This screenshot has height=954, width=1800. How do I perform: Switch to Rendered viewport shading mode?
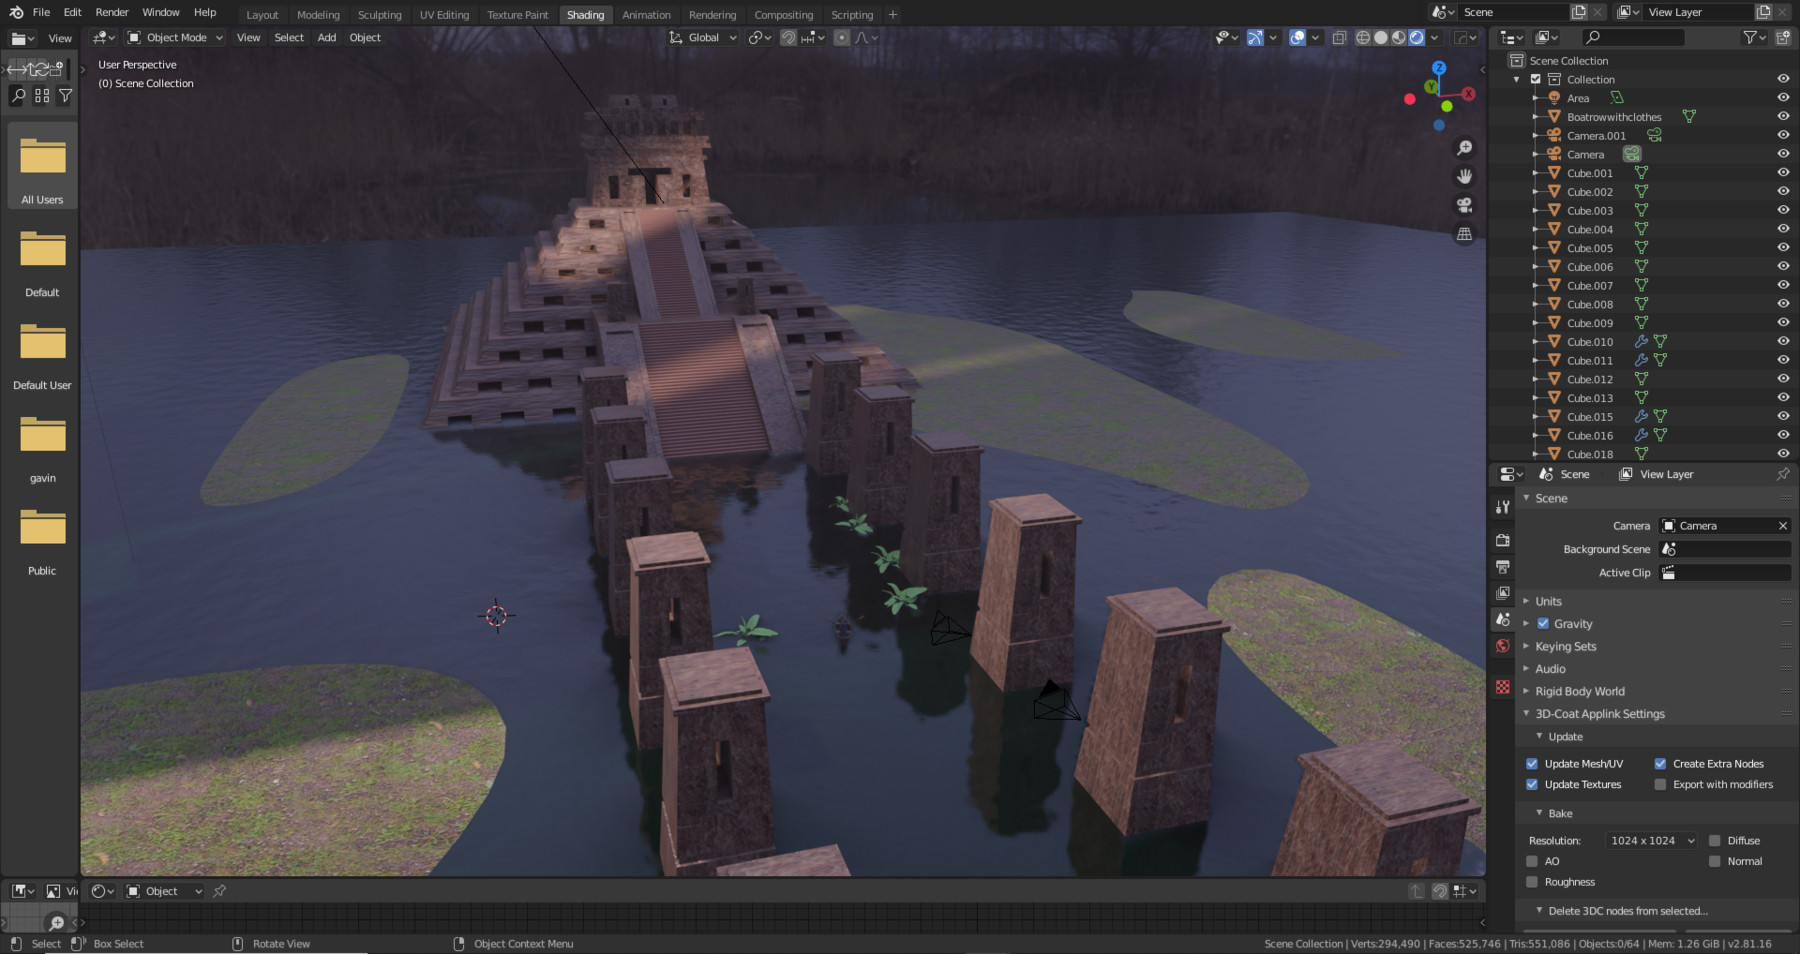[1415, 37]
